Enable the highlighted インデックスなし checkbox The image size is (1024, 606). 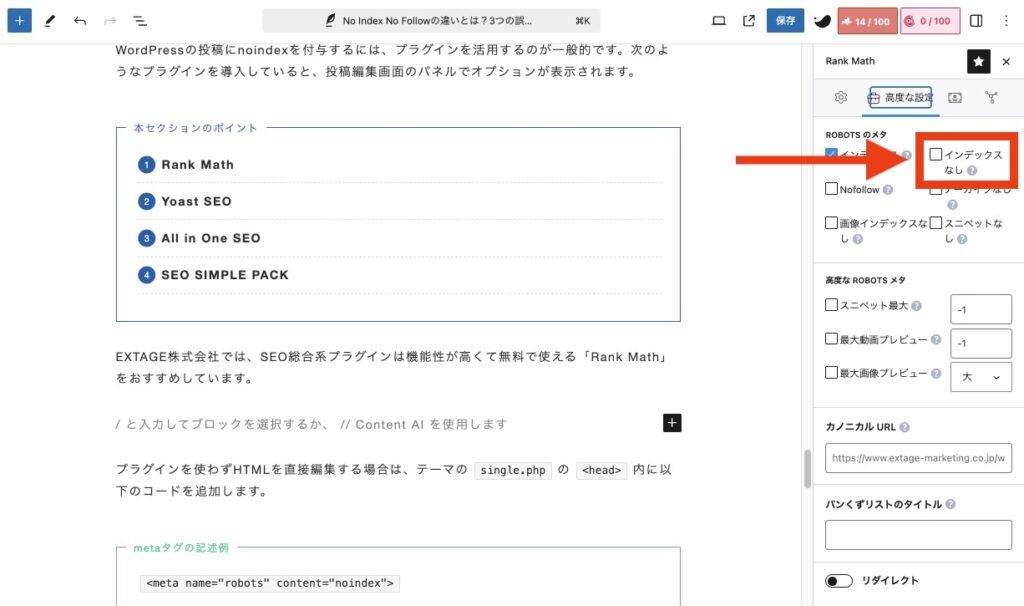[x=934, y=155]
